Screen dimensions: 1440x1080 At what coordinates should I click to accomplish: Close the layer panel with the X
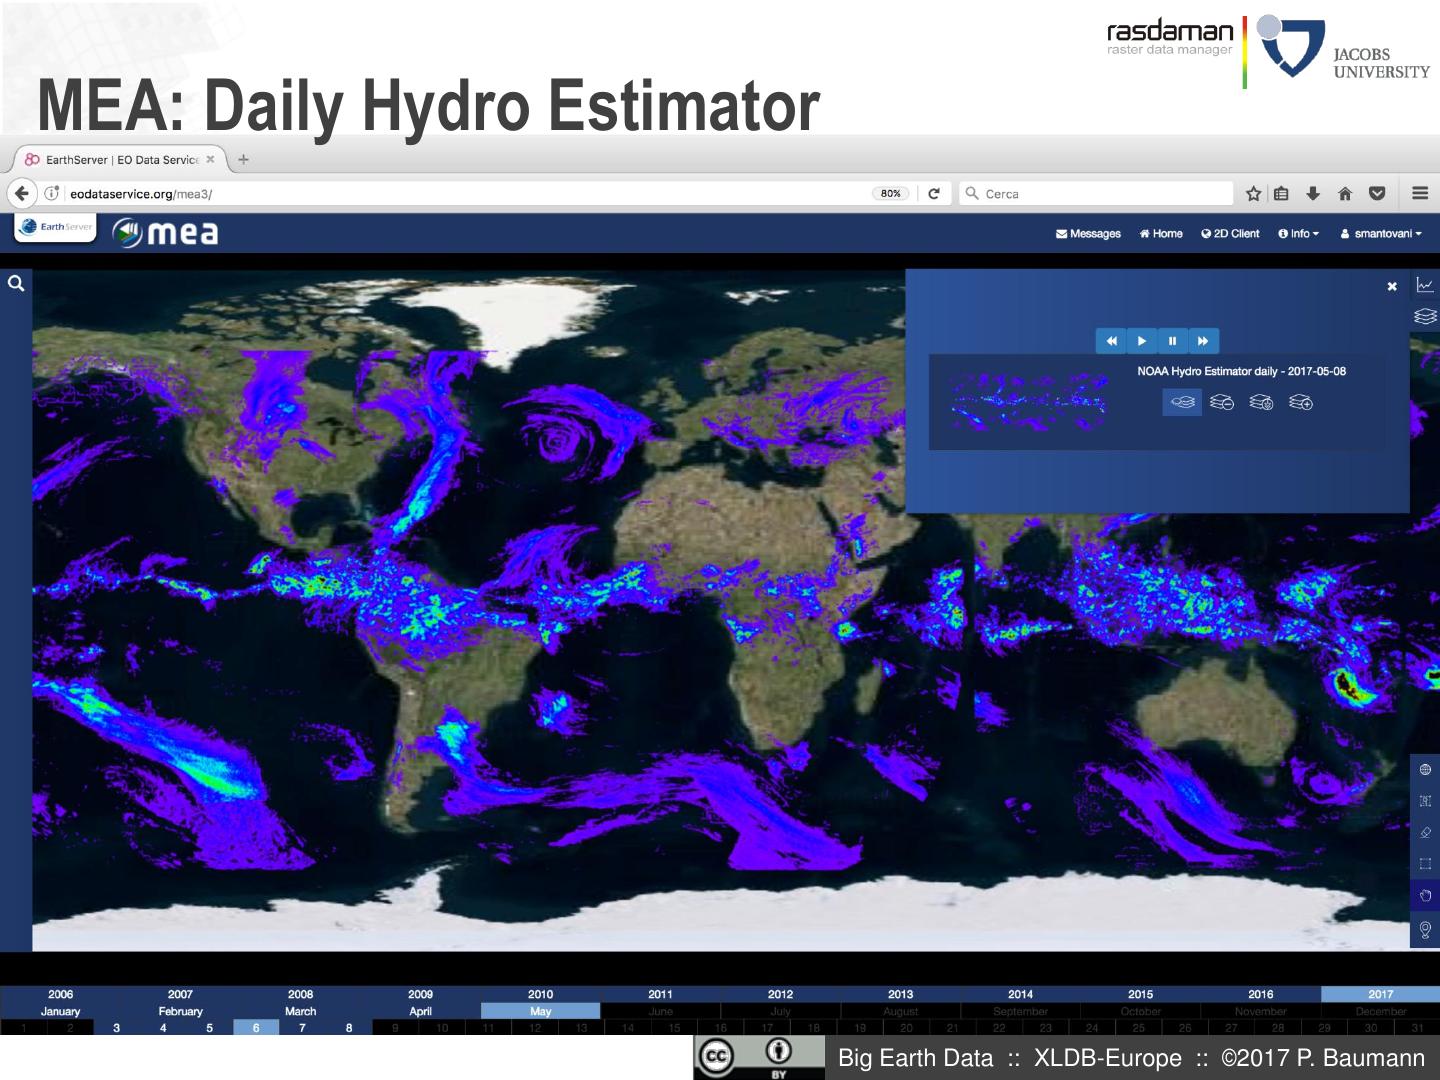(1392, 287)
